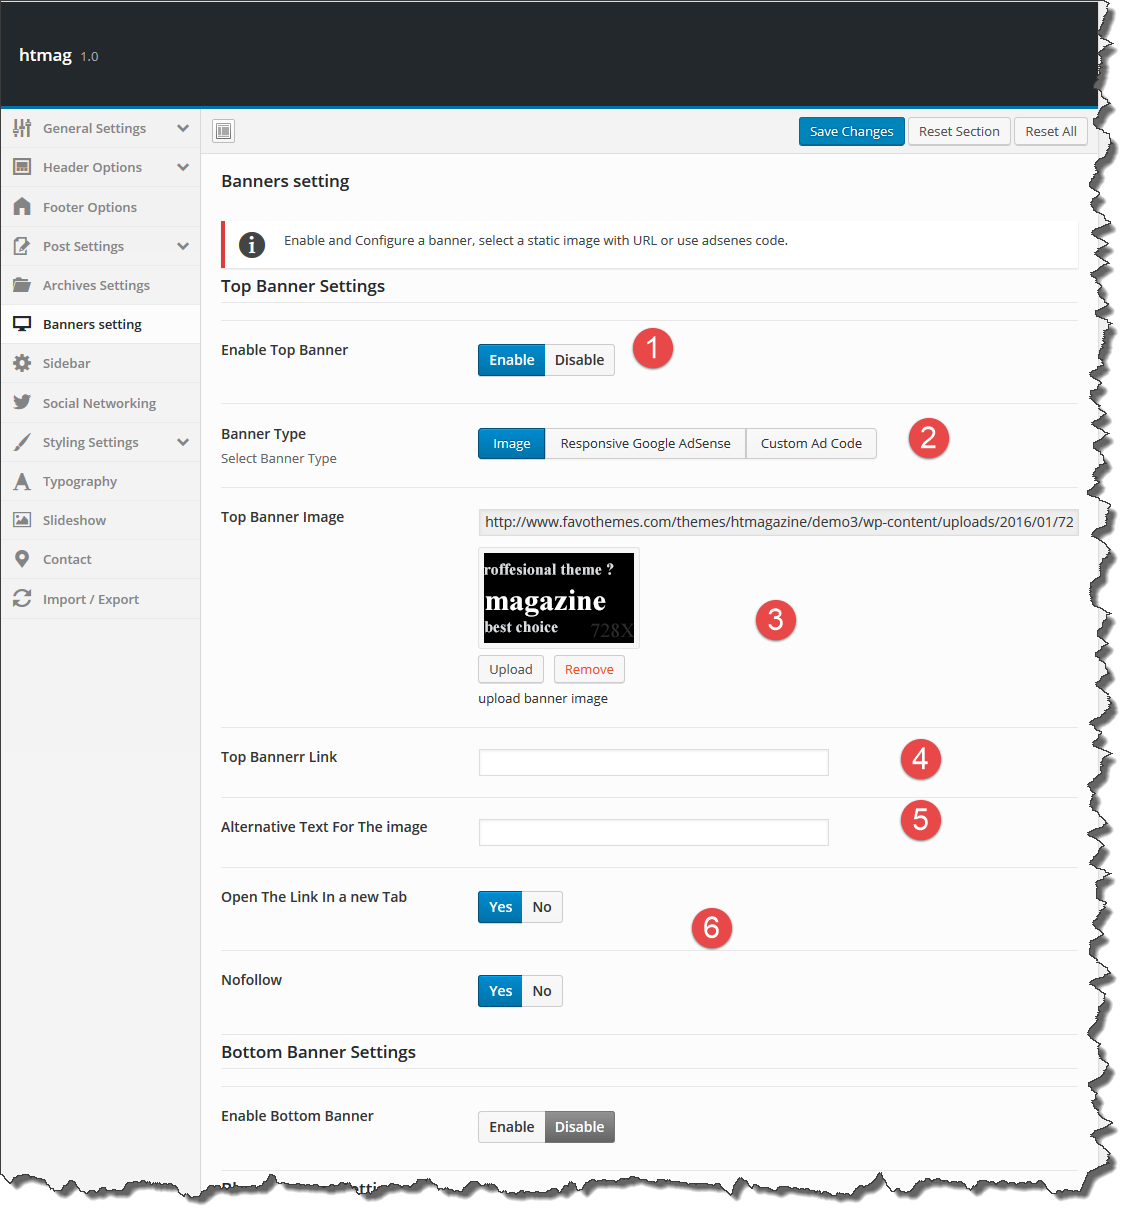Image resolution: width=1134 pixels, height=1219 pixels.
Task: Disable the Top Banner
Action: tap(579, 360)
